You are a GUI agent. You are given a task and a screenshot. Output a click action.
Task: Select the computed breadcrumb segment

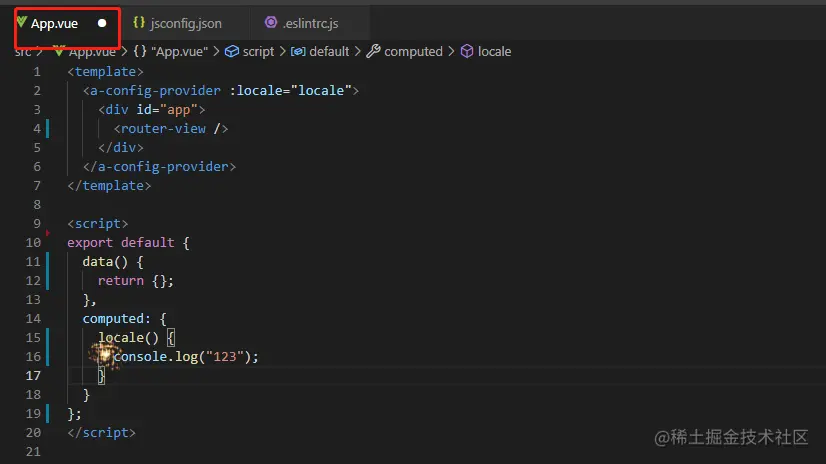414,52
